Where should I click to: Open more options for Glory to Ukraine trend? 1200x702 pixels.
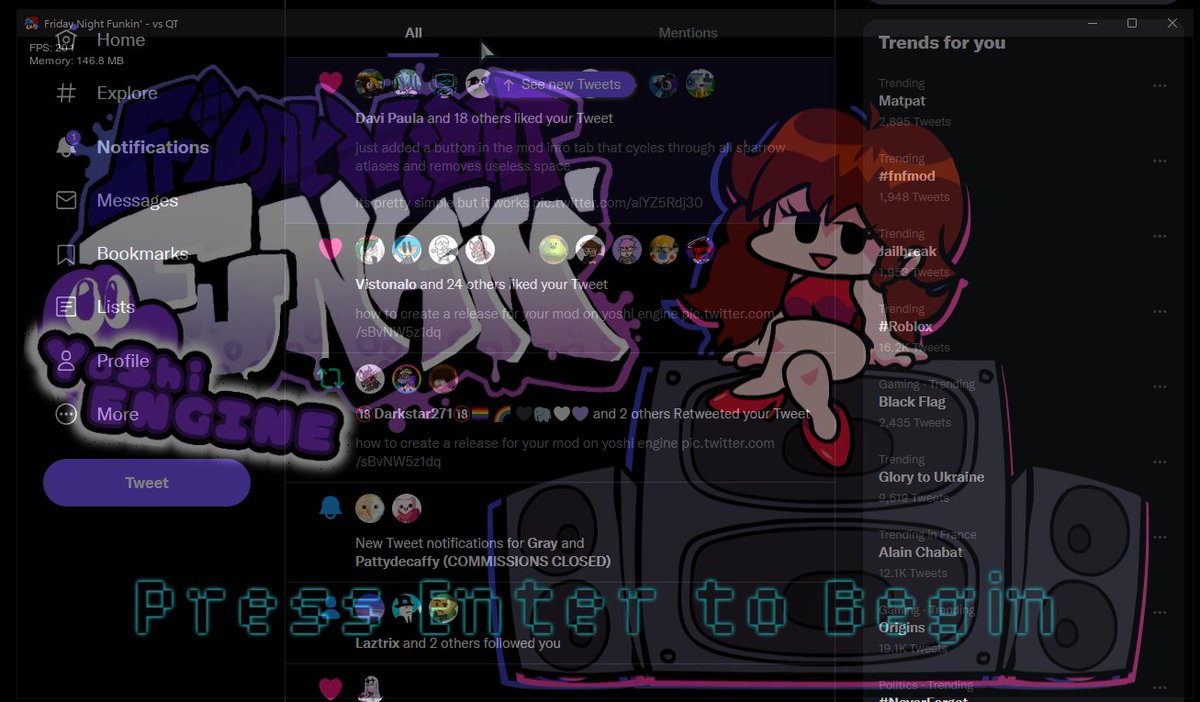pos(1160,462)
